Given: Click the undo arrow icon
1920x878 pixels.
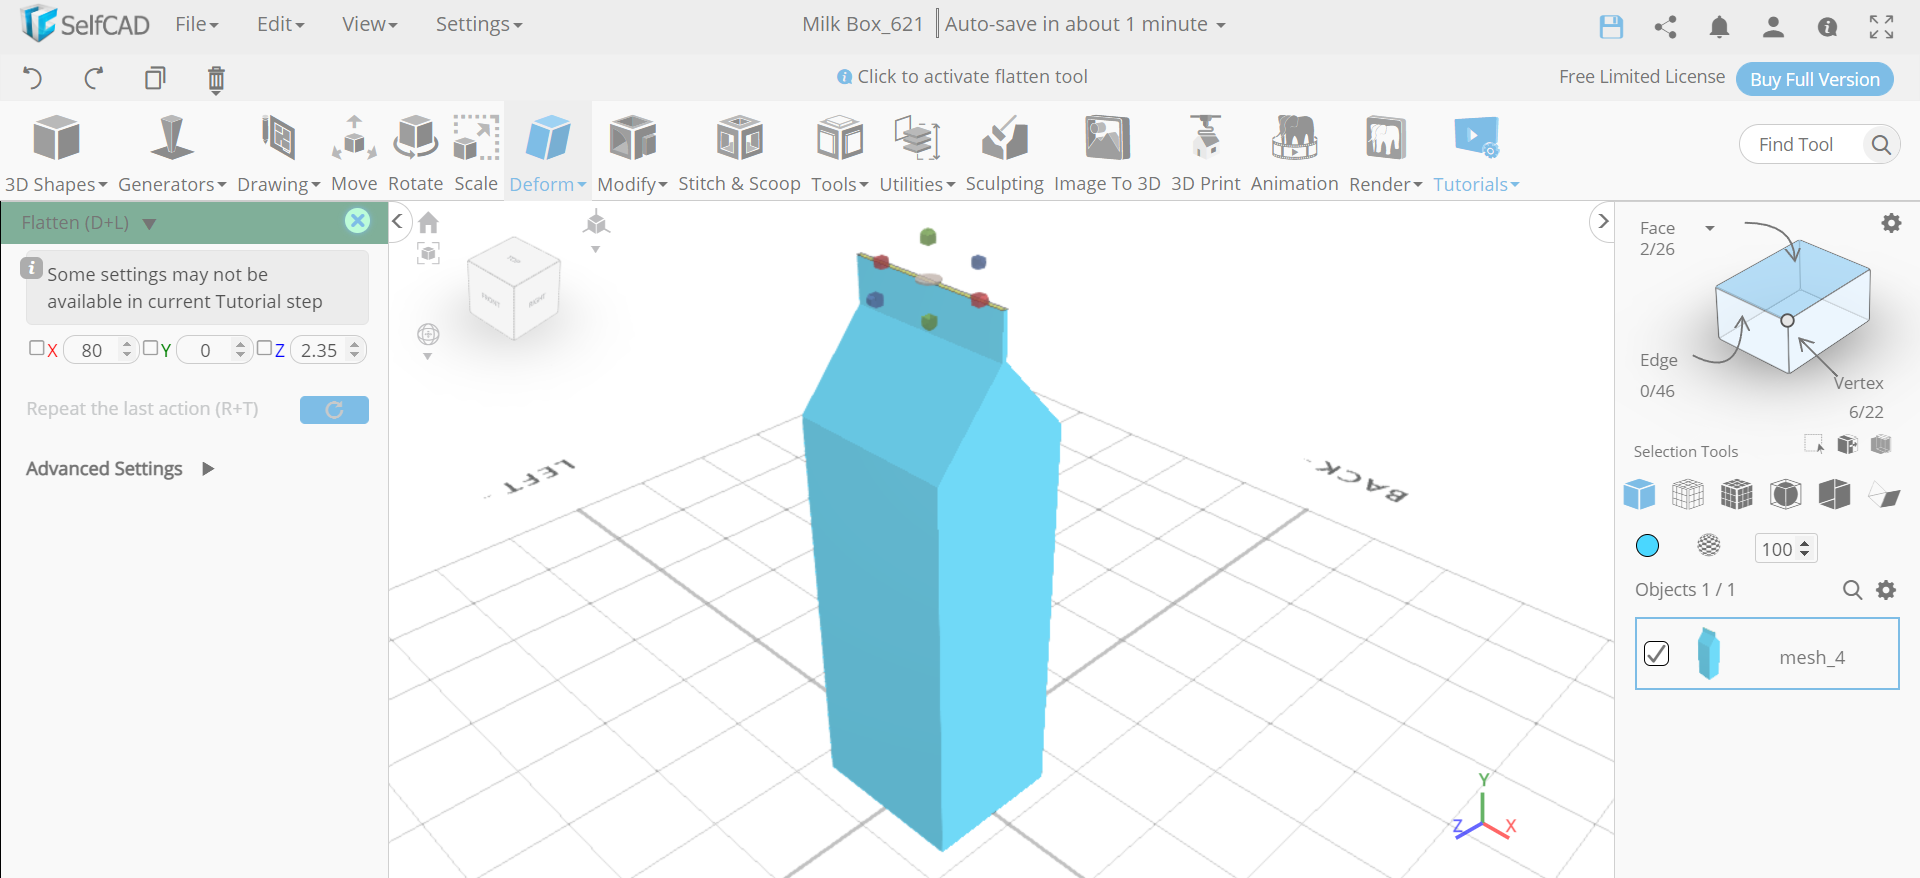Looking at the screenshot, I should (x=32, y=78).
